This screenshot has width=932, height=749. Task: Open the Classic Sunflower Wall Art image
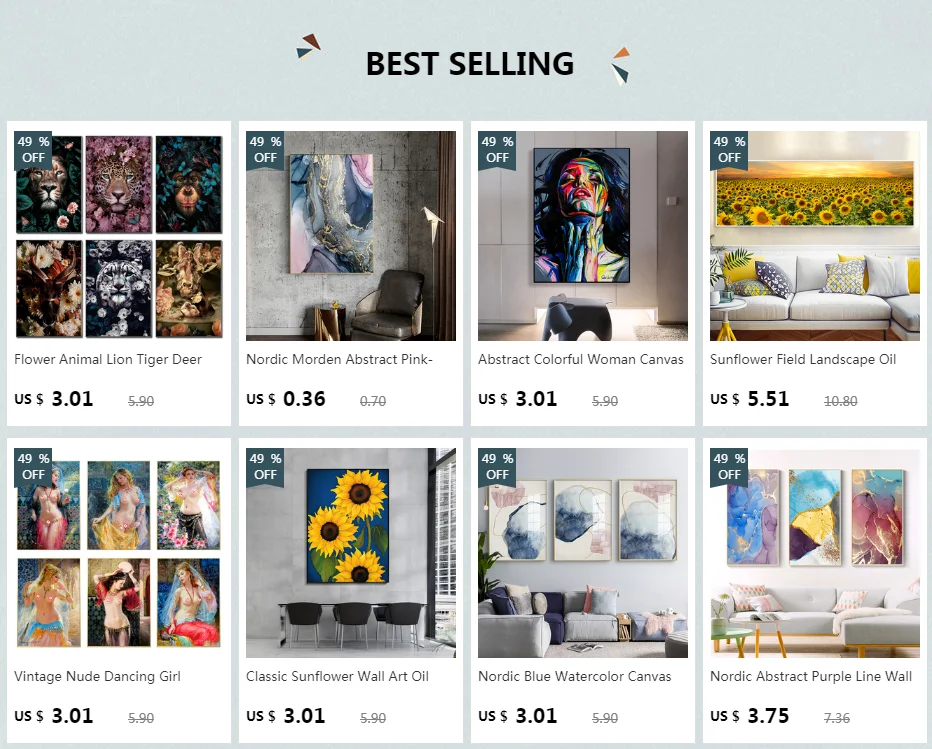tap(351, 553)
